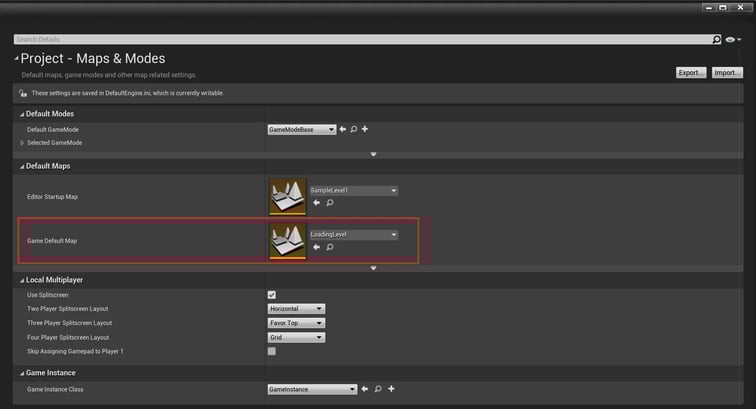Open Four Player Splitscreen Layout dropdown

point(296,338)
